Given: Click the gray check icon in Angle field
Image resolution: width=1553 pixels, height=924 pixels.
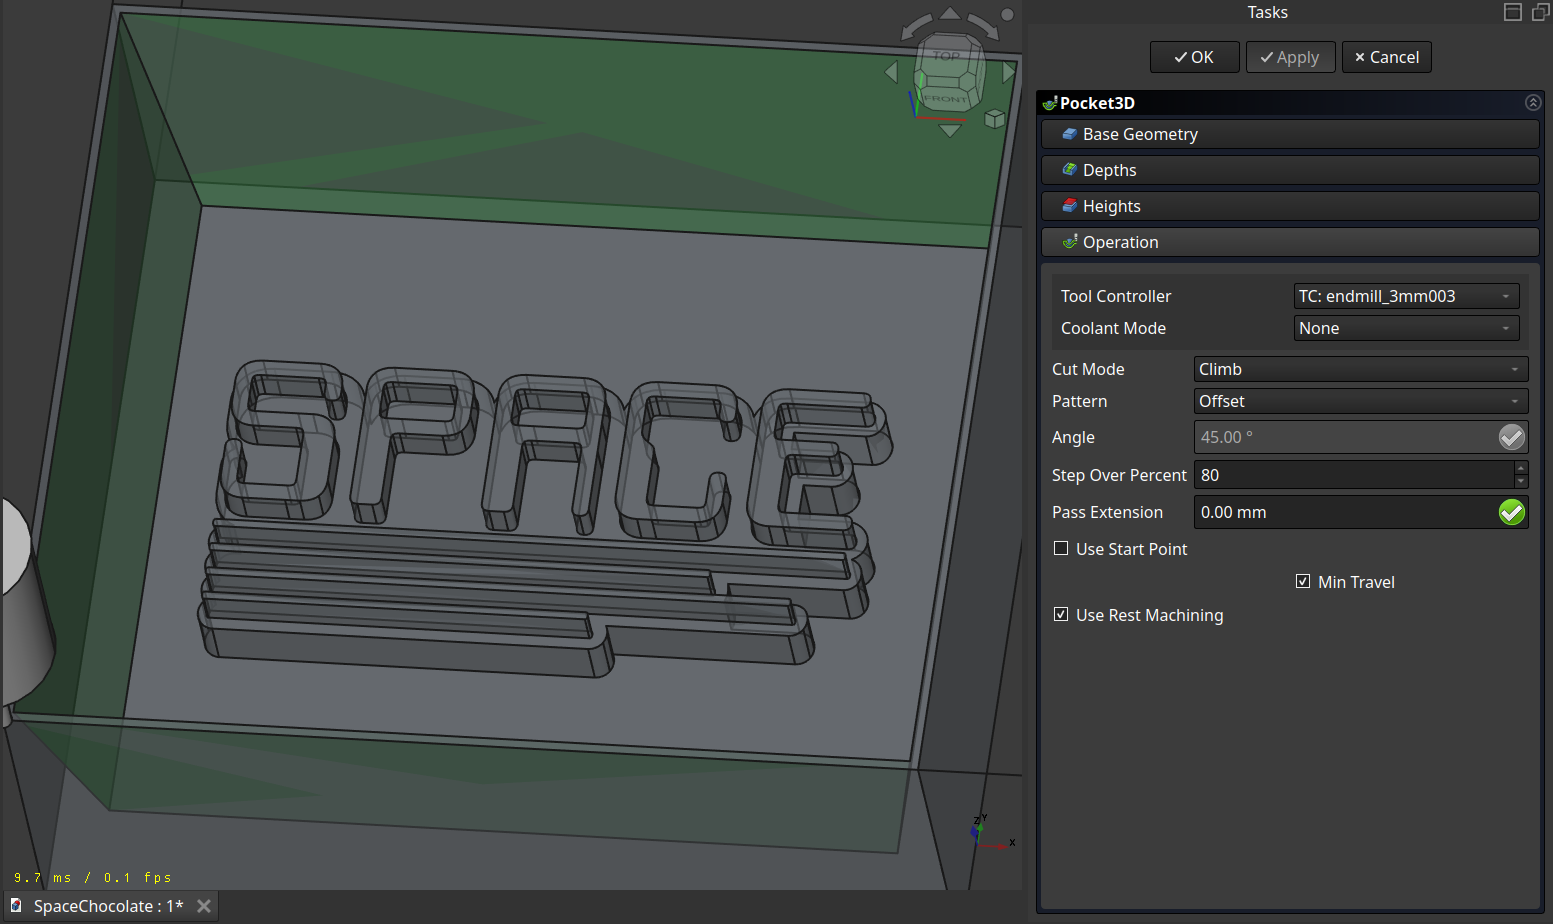Looking at the screenshot, I should [1511, 437].
